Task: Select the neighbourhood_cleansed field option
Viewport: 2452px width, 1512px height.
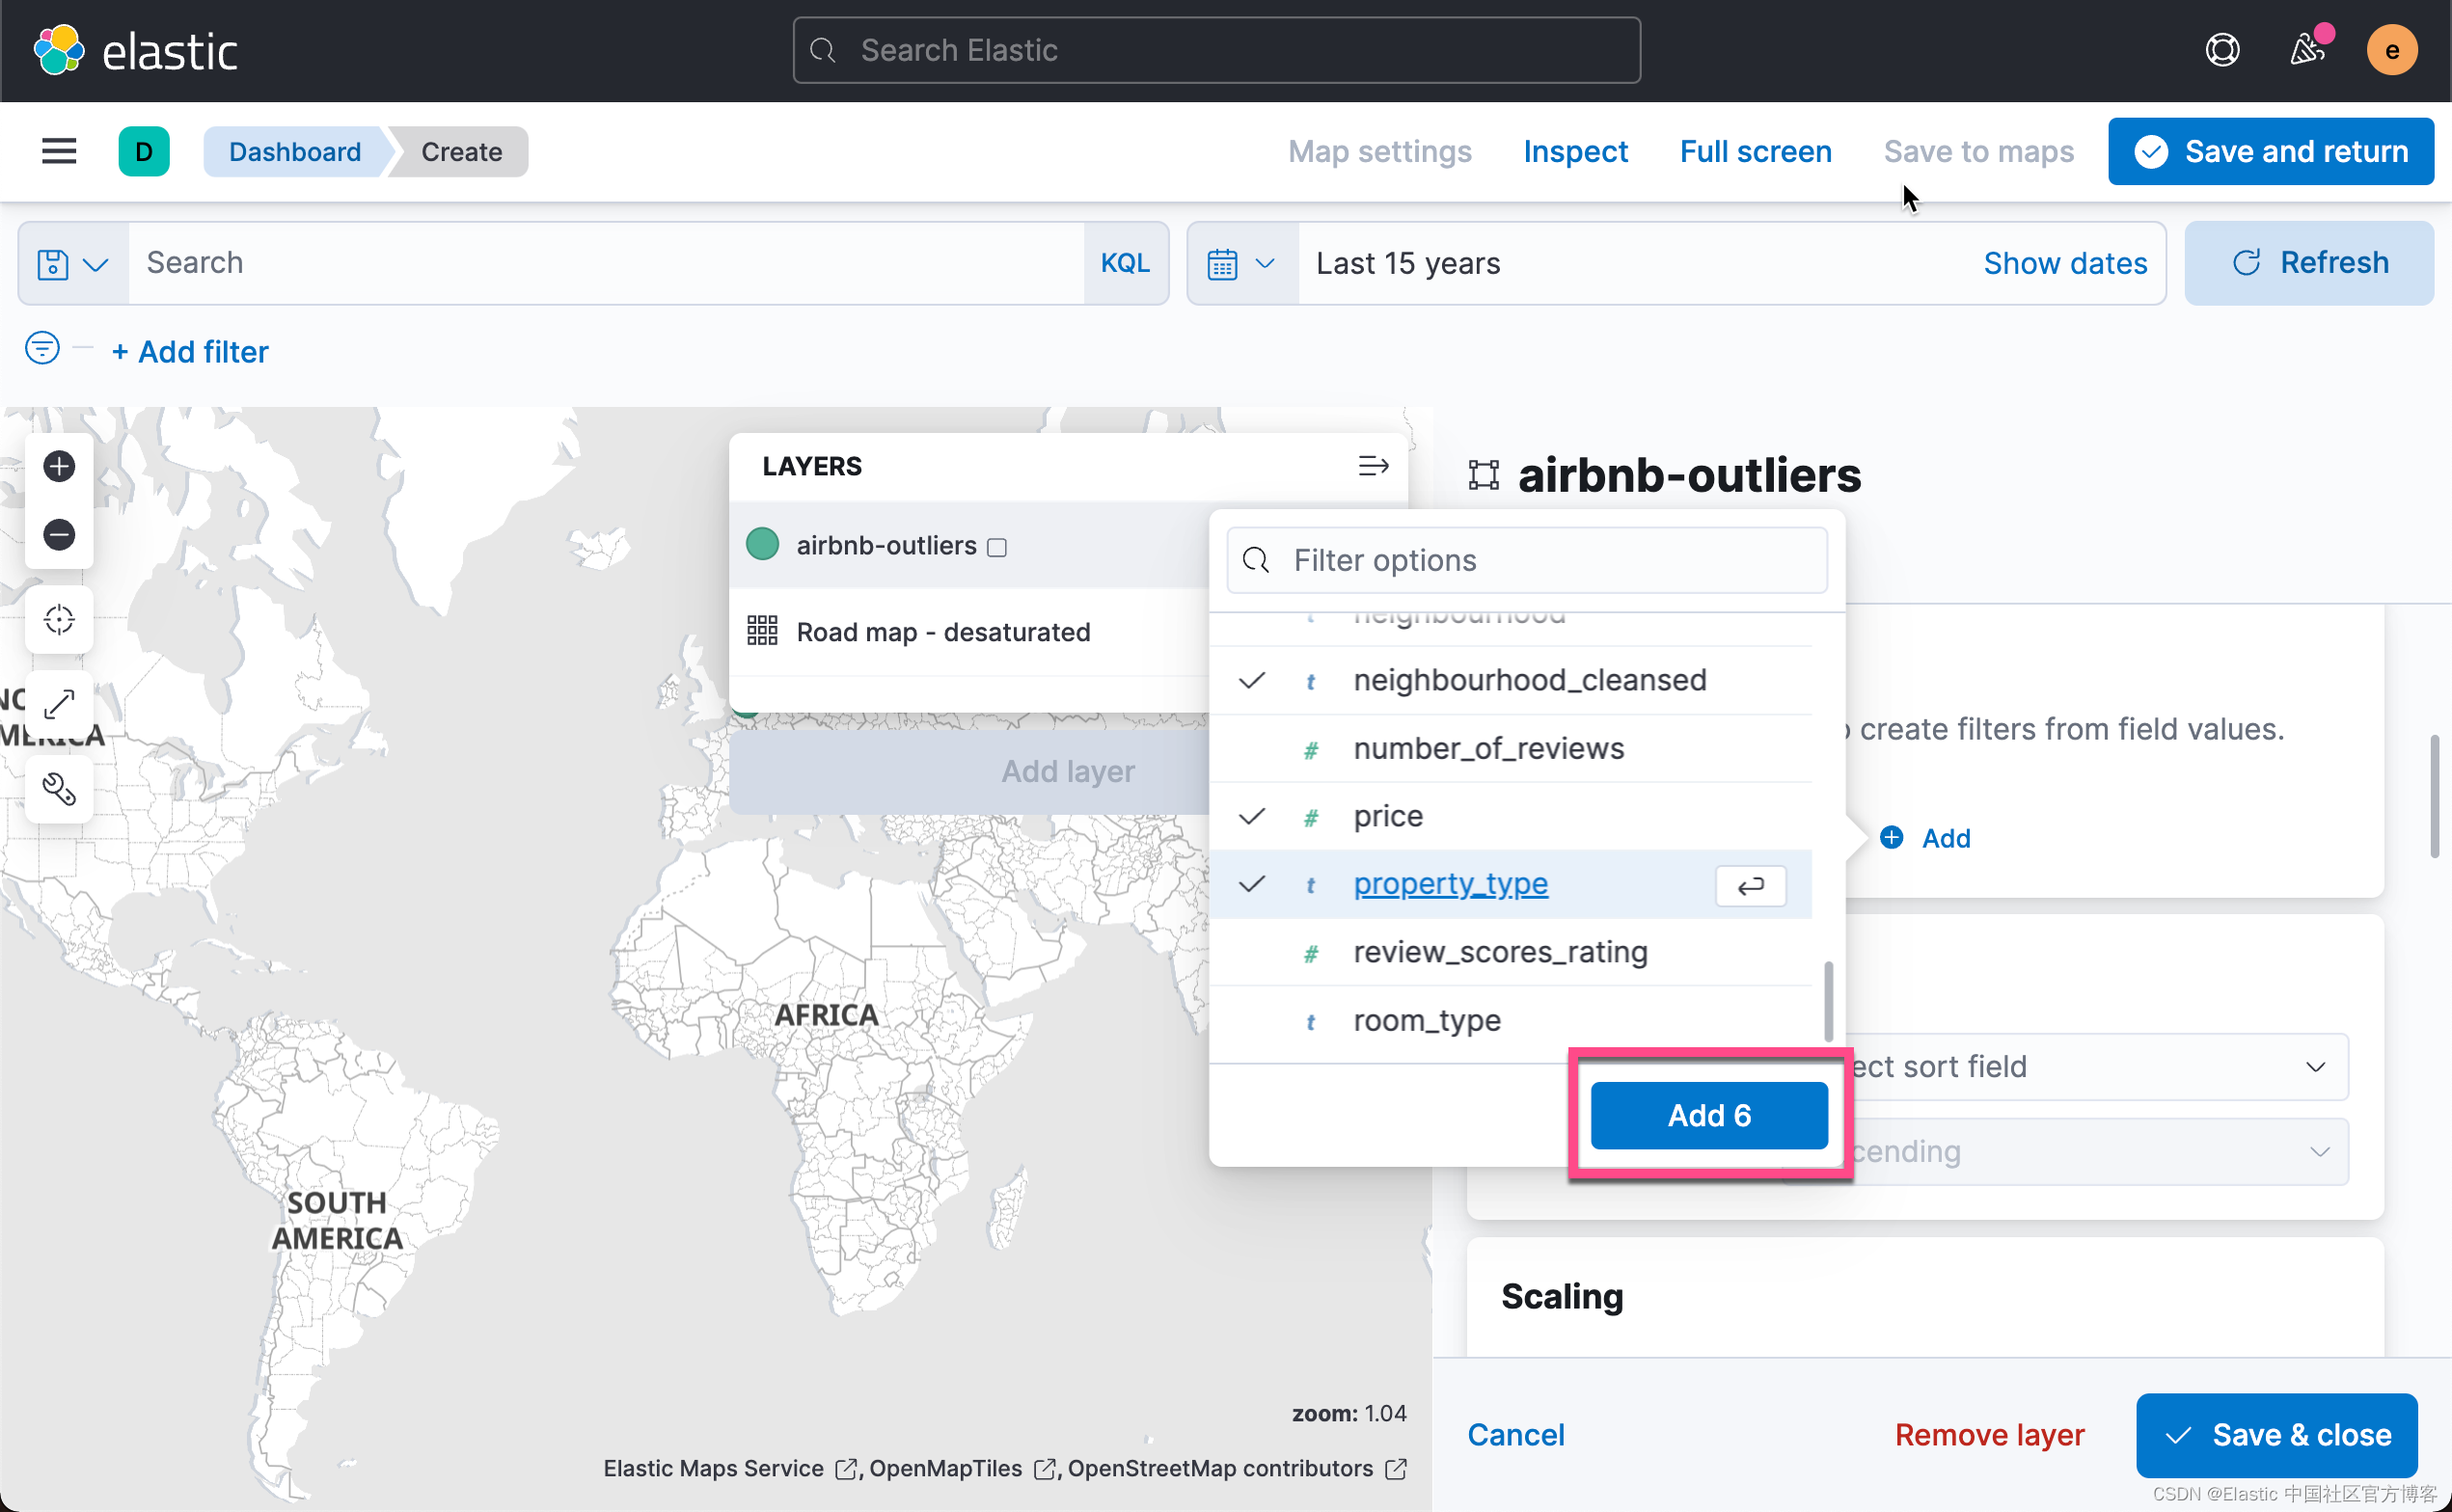Action: pyautogui.click(x=1510, y=680)
